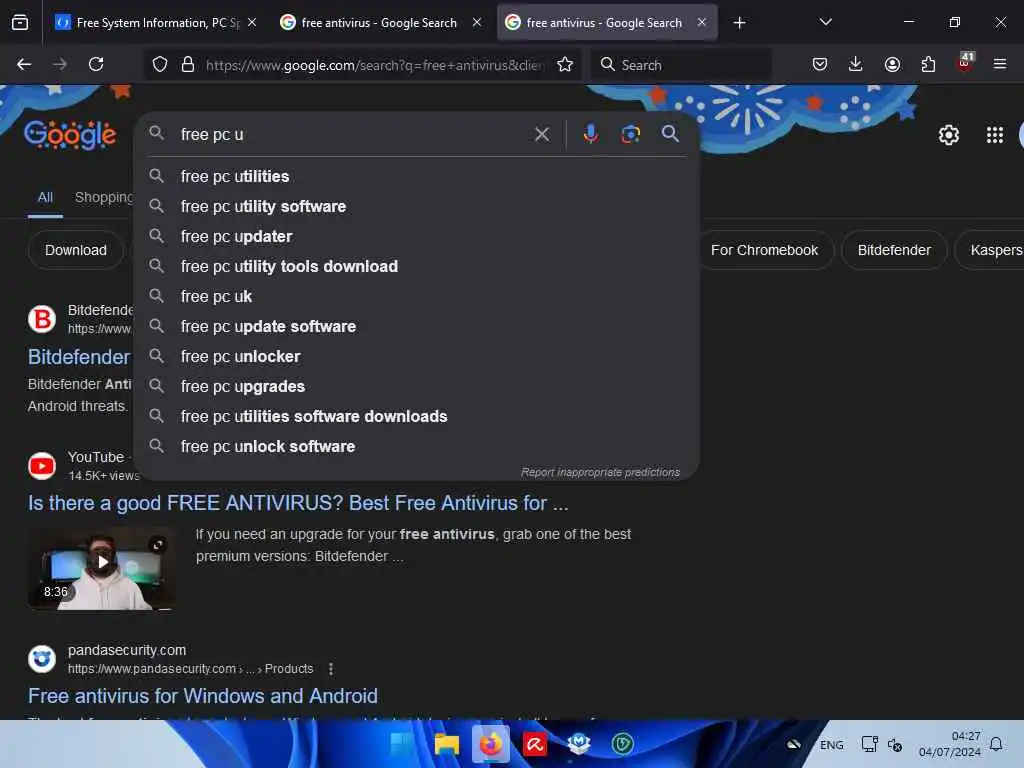This screenshot has width=1024, height=768.
Task: Open the Firefox downloads panel
Action: click(856, 64)
